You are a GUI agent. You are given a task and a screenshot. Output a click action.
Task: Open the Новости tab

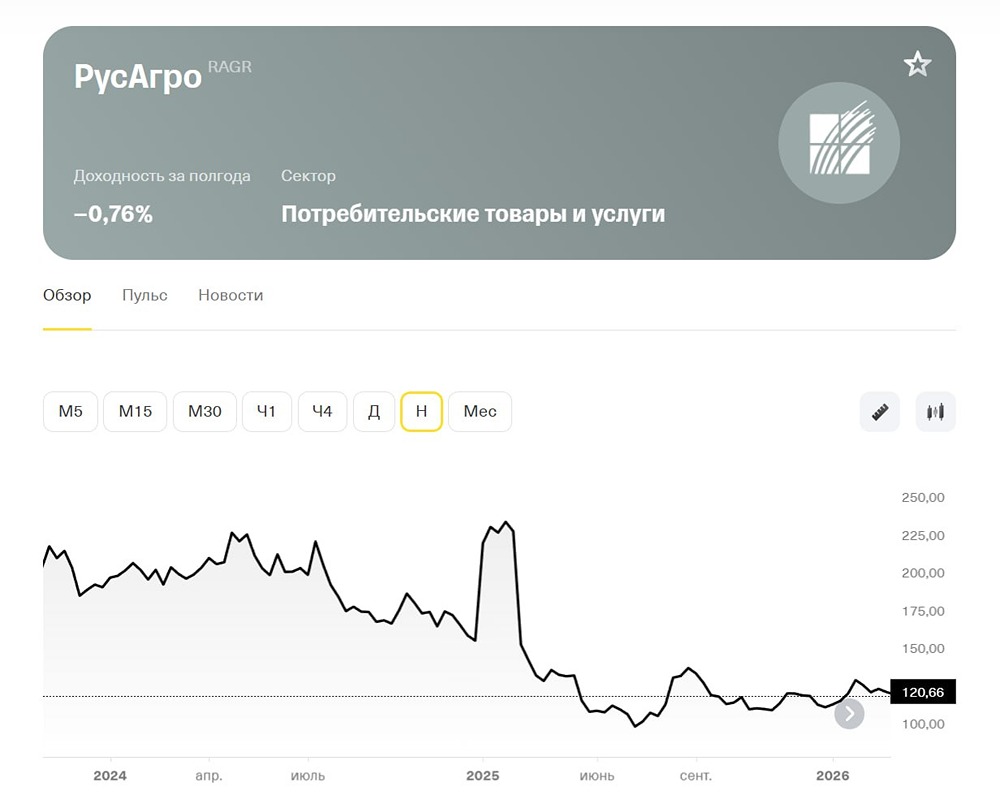230,295
